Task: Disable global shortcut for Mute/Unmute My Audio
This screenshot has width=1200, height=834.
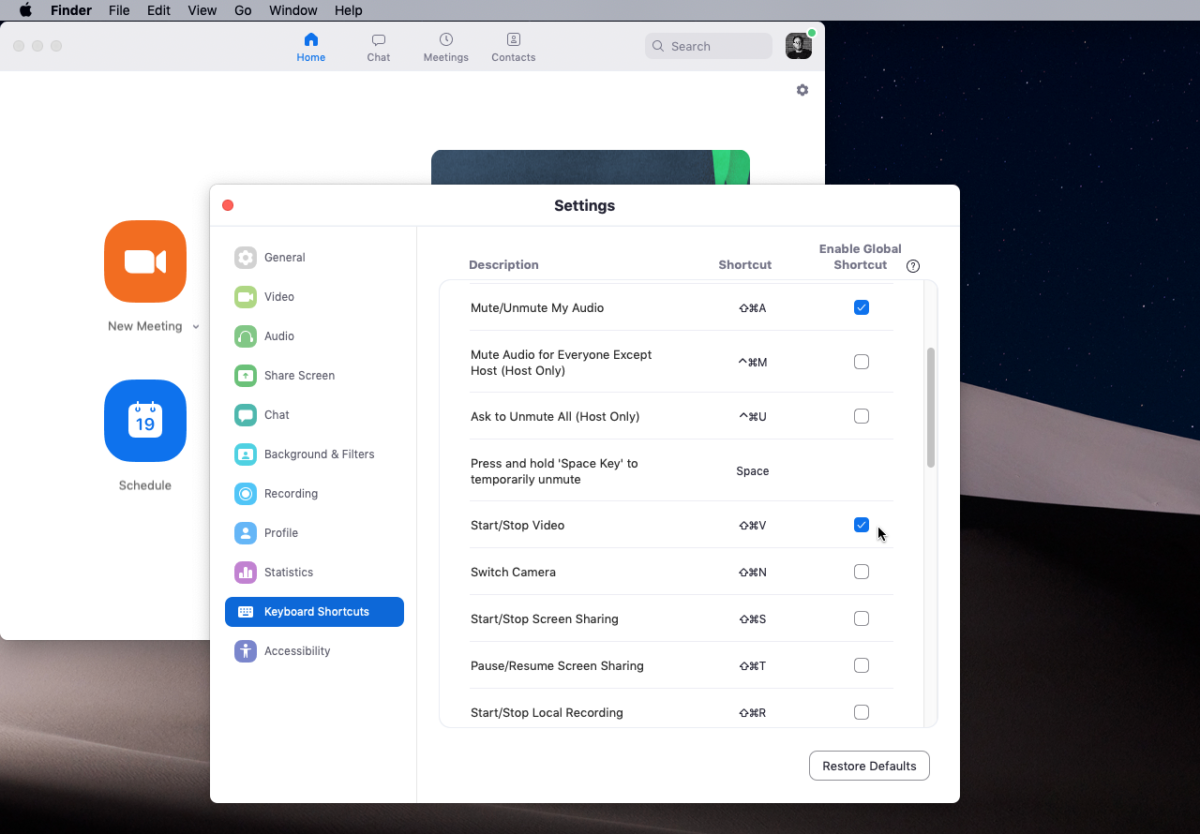Action: tap(861, 308)
